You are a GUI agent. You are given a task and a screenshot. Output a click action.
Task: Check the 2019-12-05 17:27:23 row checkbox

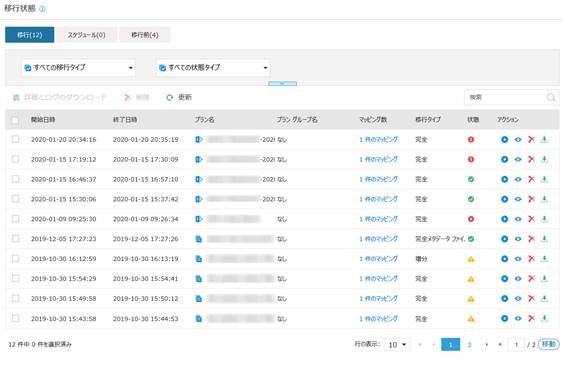[15, 239]
